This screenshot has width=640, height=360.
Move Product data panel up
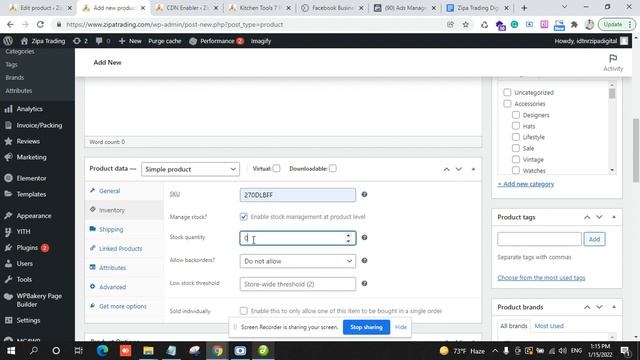[446, 169]
